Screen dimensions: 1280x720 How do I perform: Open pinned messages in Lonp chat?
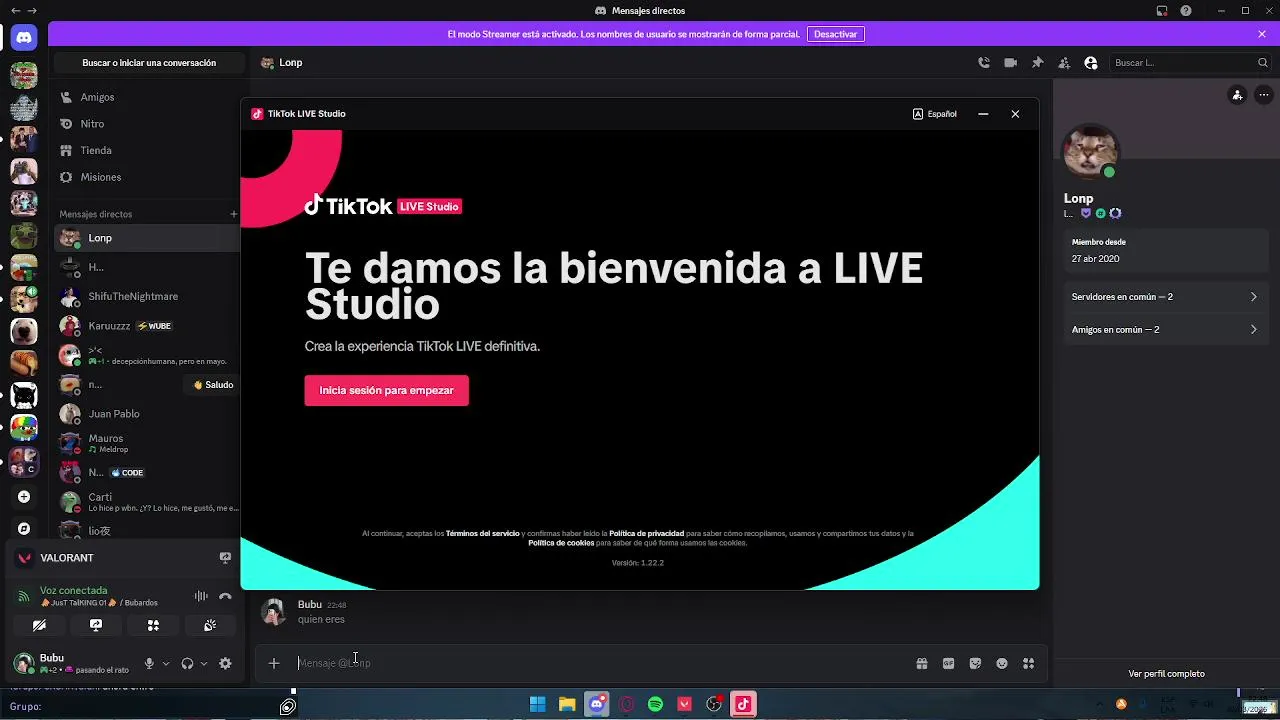coord(1037,62)
